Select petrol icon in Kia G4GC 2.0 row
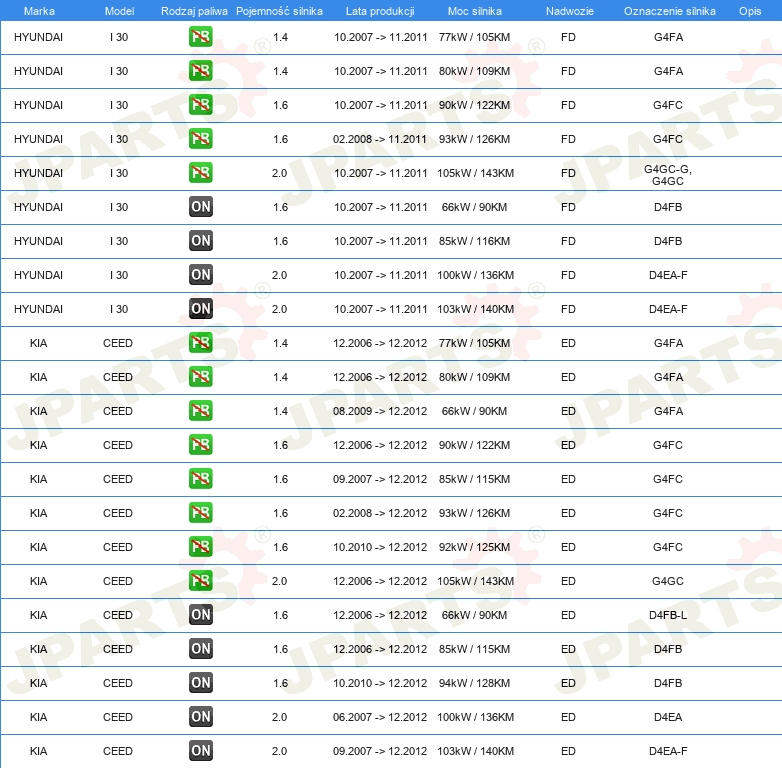782x768 pixels. coord(200,580)
